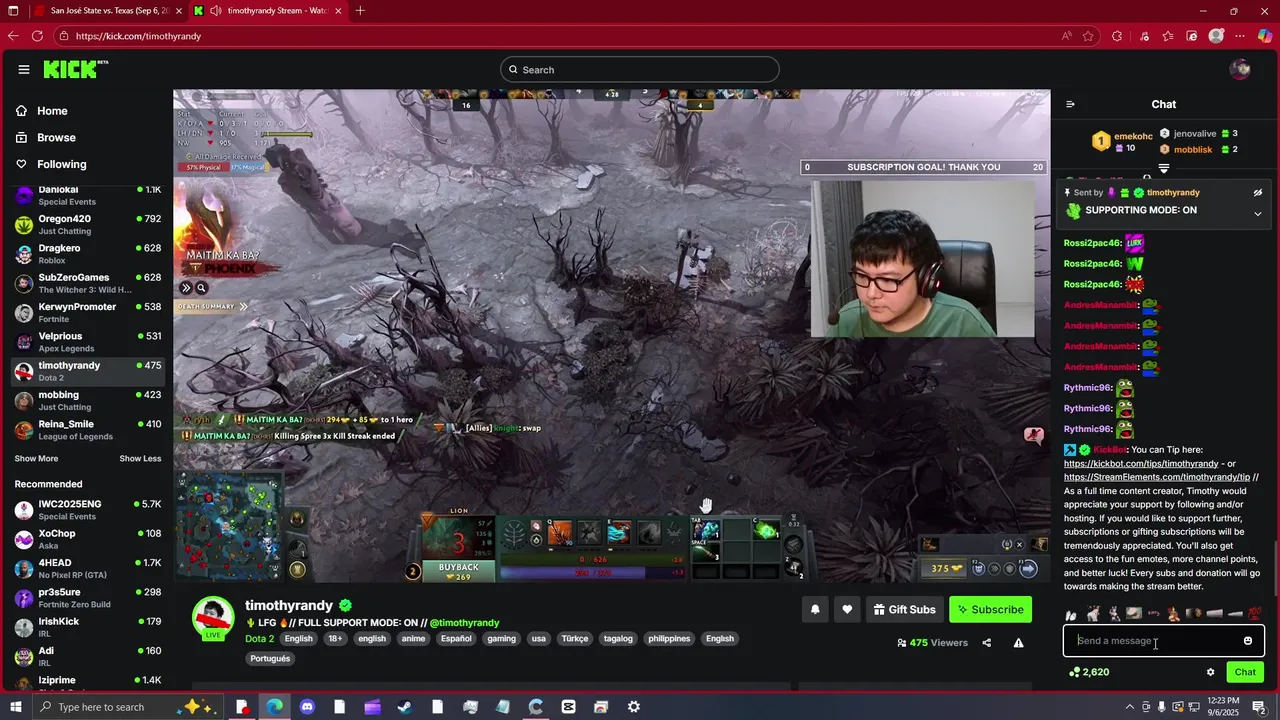Click the chat message input field

[x=1155, y=641]
